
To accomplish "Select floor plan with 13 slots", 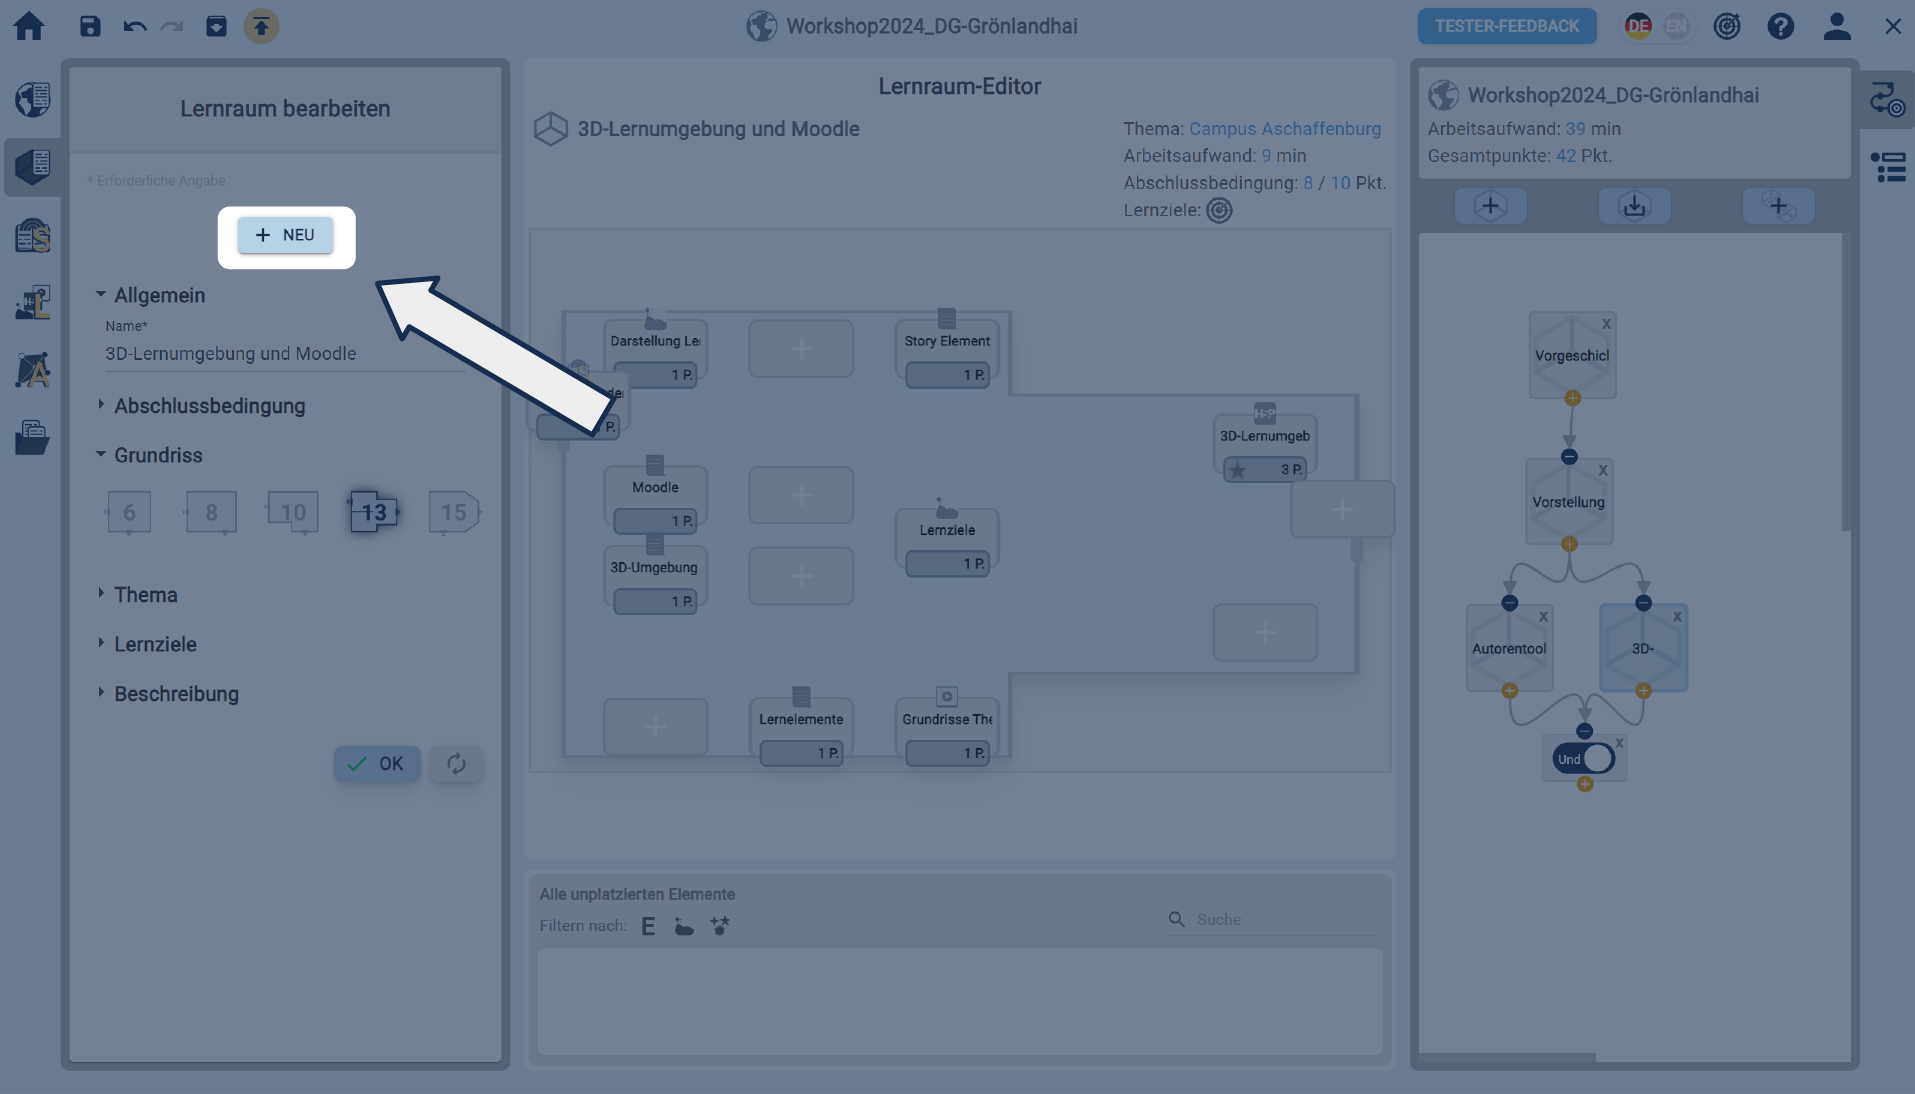I will (x=374, y=512).
